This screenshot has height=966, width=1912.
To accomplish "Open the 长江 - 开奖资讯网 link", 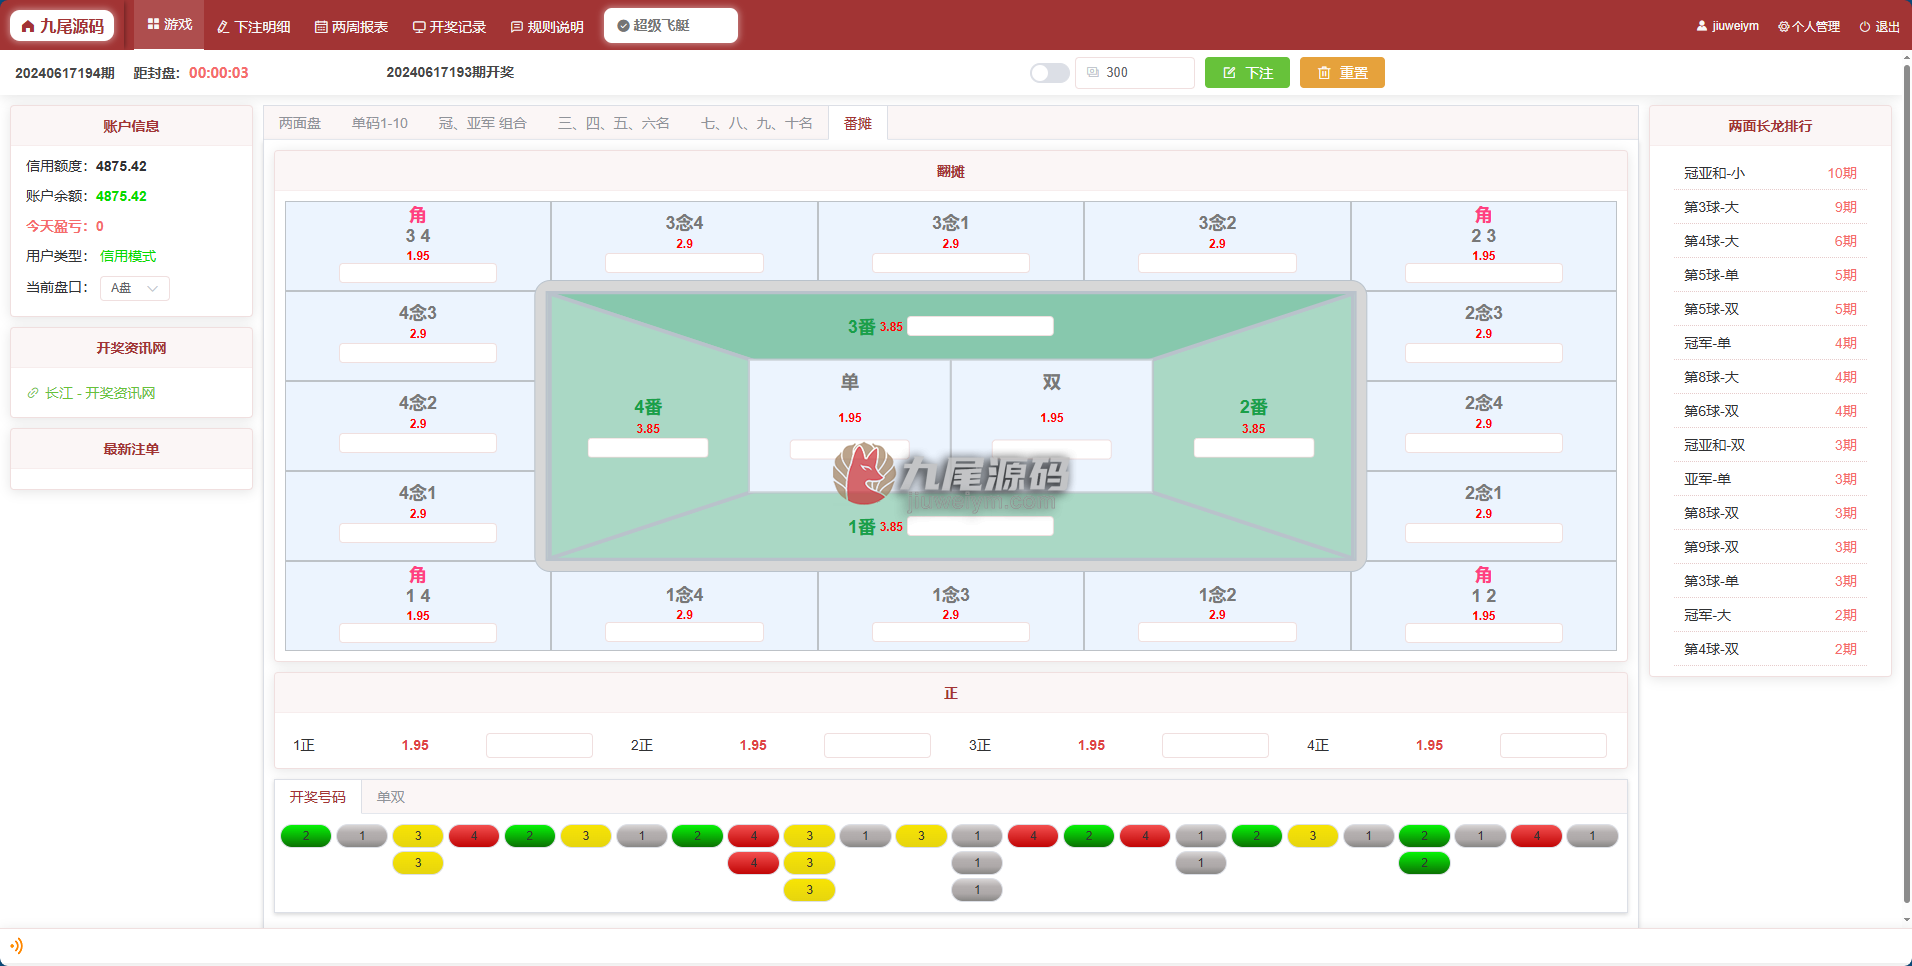I will [100, 393].
